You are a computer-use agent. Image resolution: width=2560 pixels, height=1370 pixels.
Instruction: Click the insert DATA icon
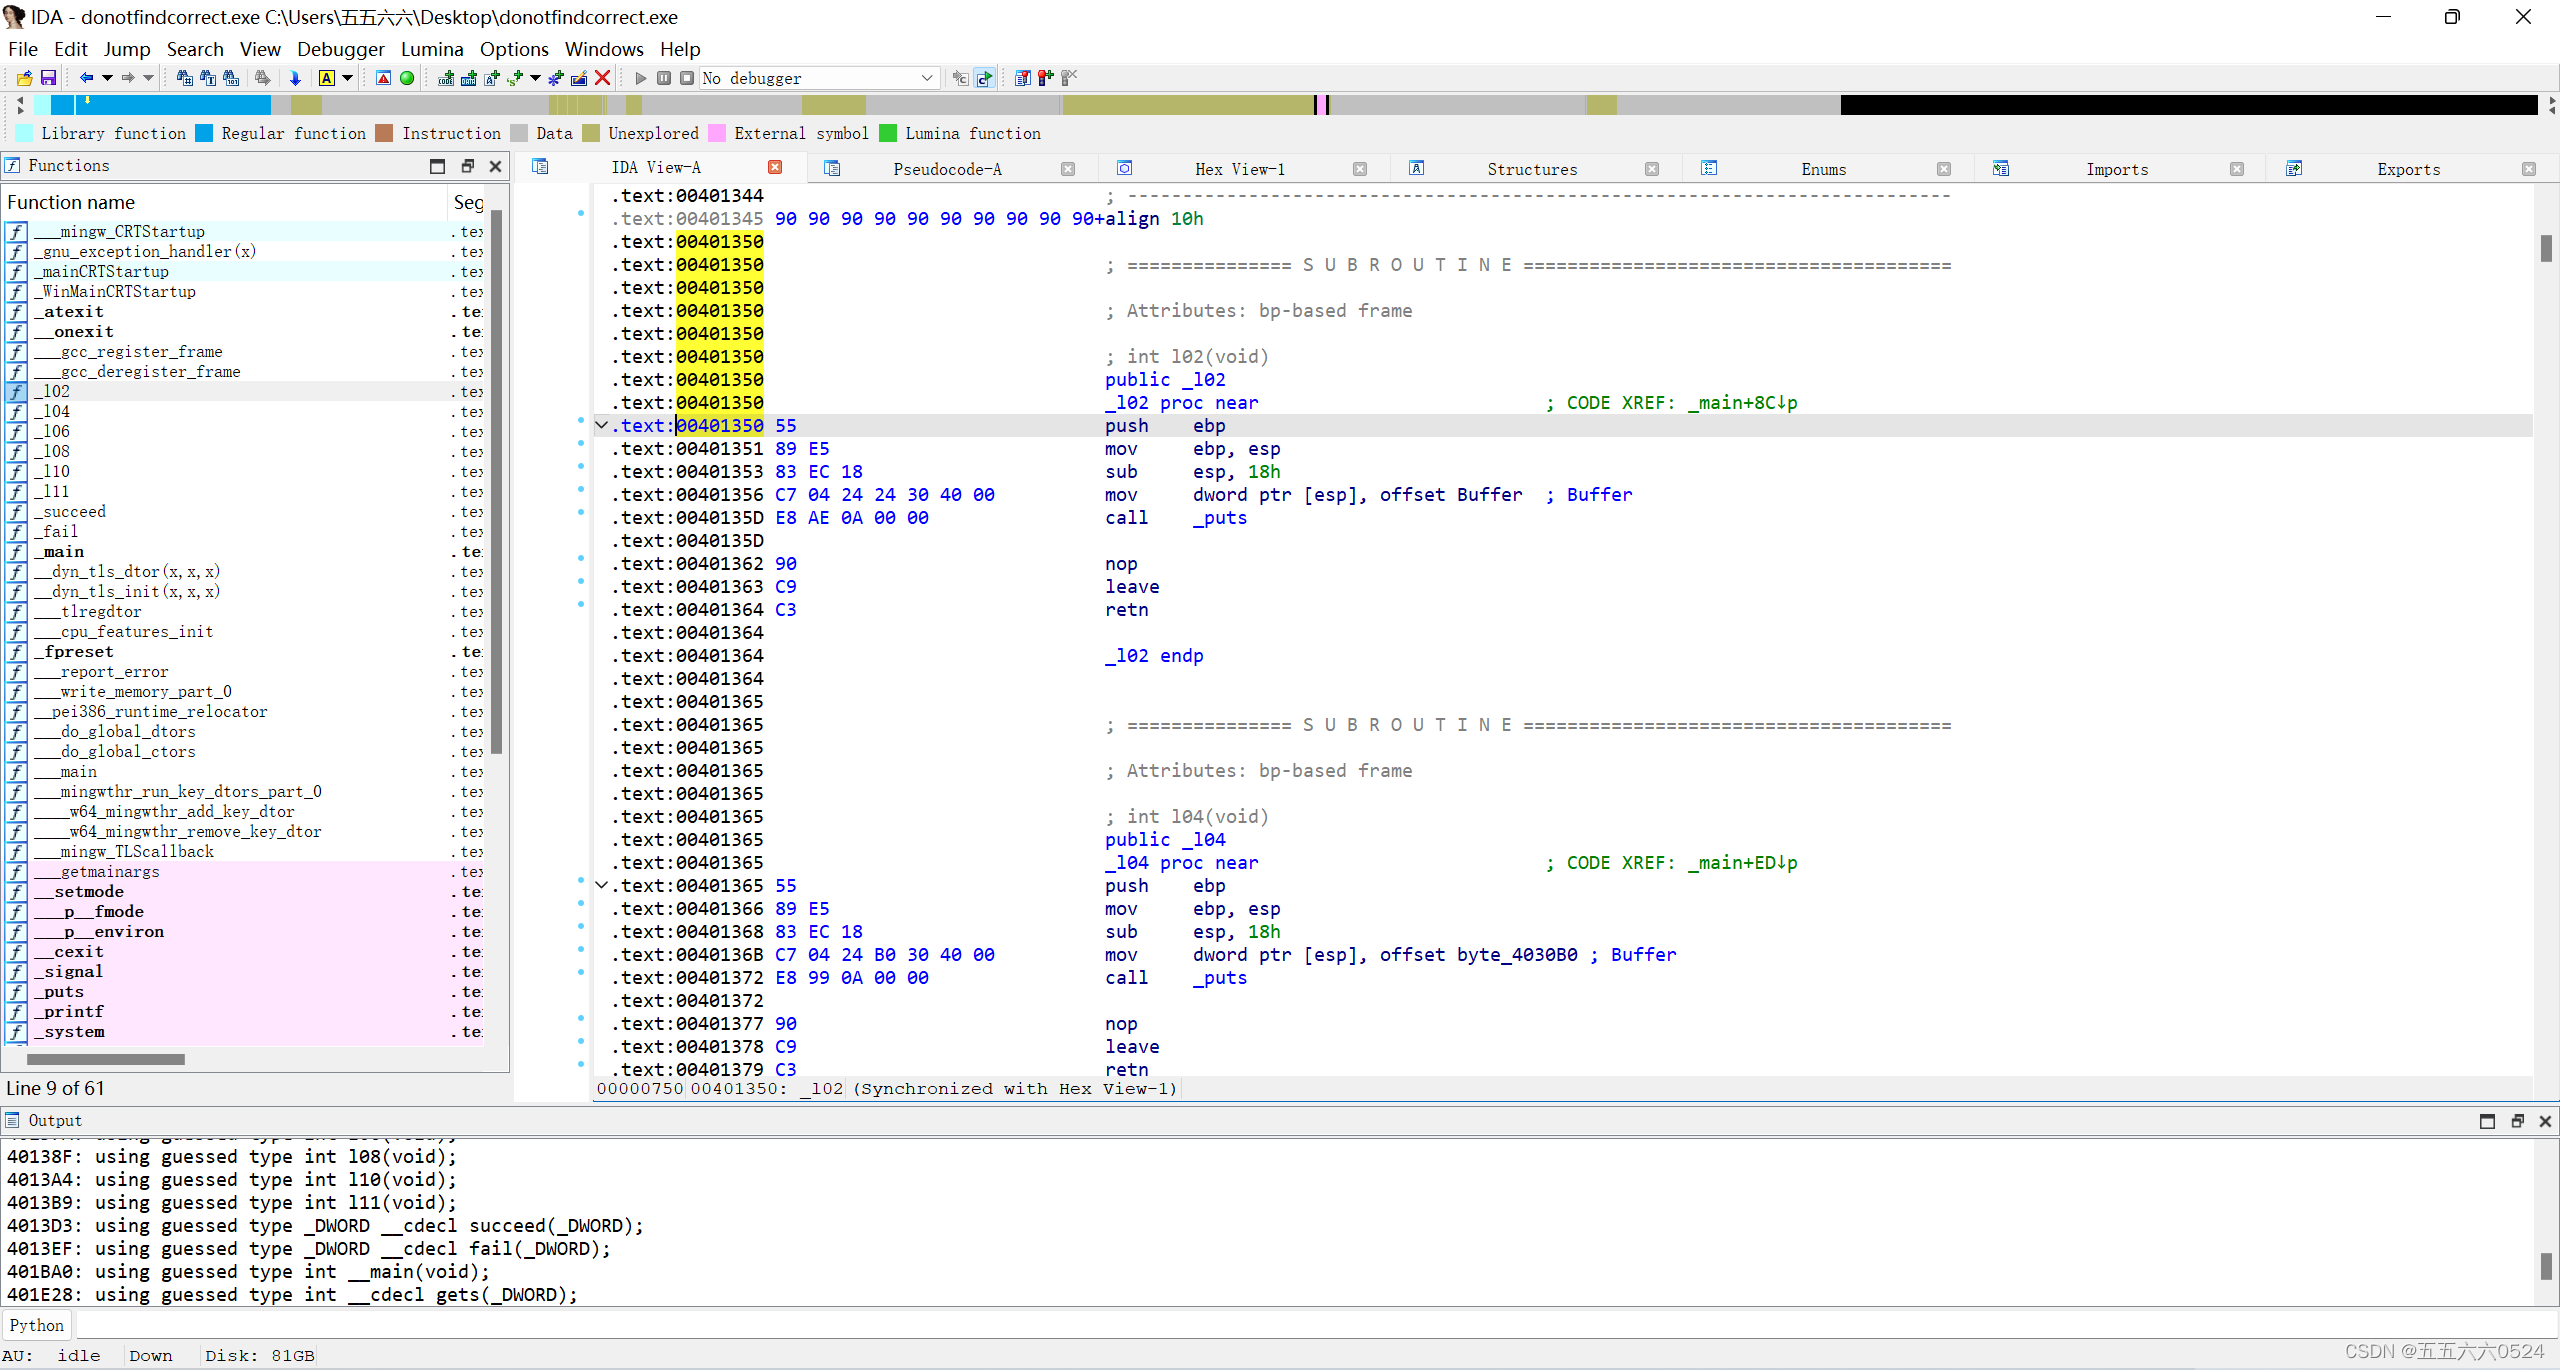tap(468, 78)
